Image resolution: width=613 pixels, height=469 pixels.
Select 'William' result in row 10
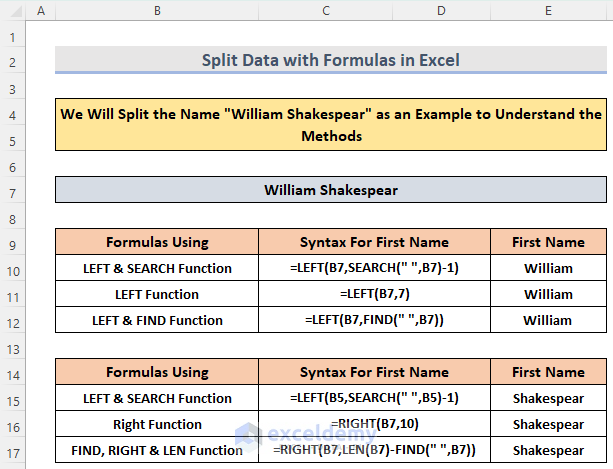click(548, 268)
